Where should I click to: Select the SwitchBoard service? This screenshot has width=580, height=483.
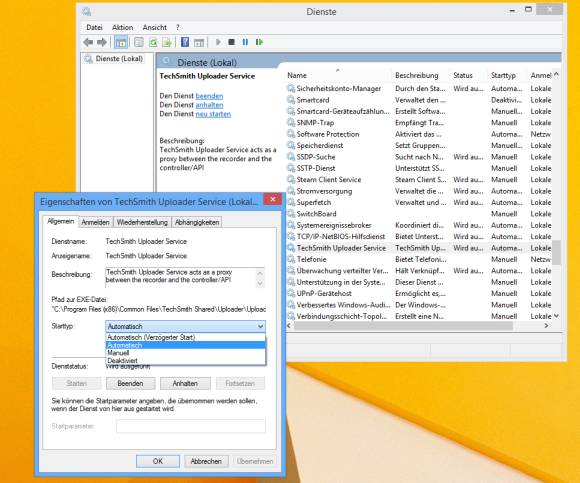(x=419, y=214)
